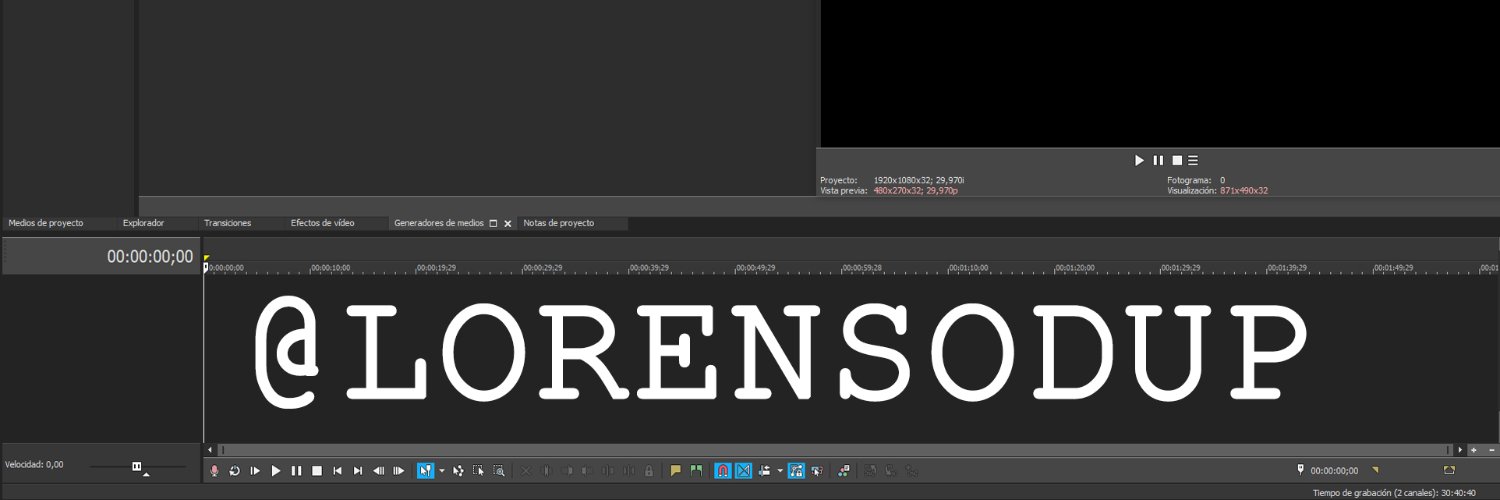Toggle Lock Envelopes to Events
1500x500 pixels.
(796, 471)
